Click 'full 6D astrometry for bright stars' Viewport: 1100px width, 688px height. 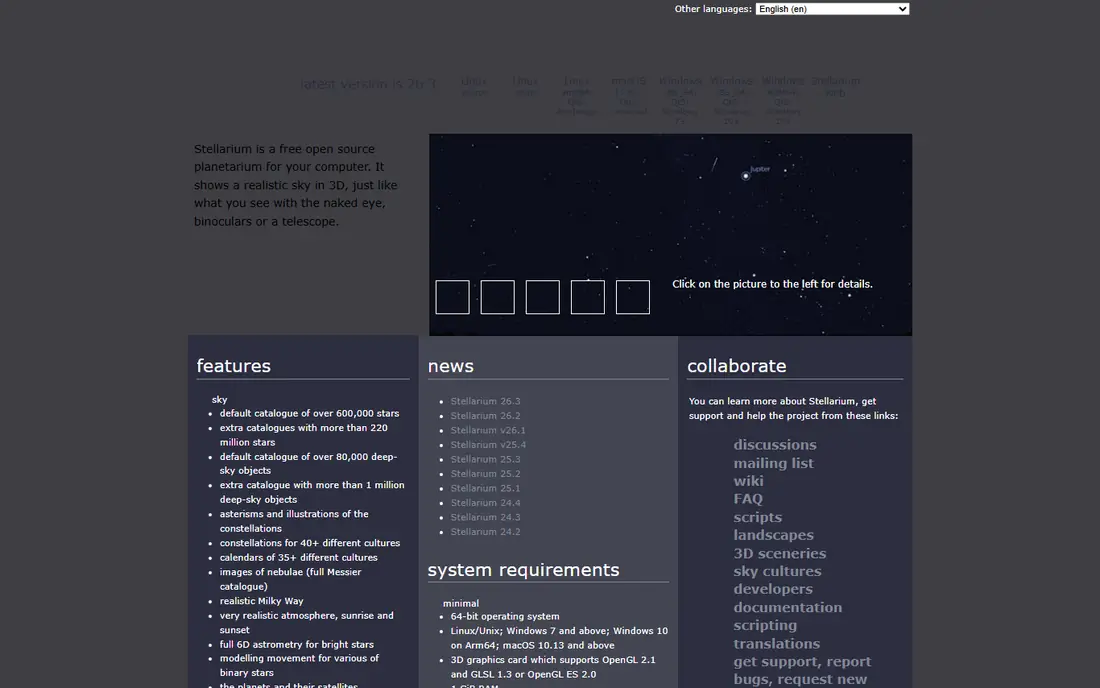pos(297,645)
